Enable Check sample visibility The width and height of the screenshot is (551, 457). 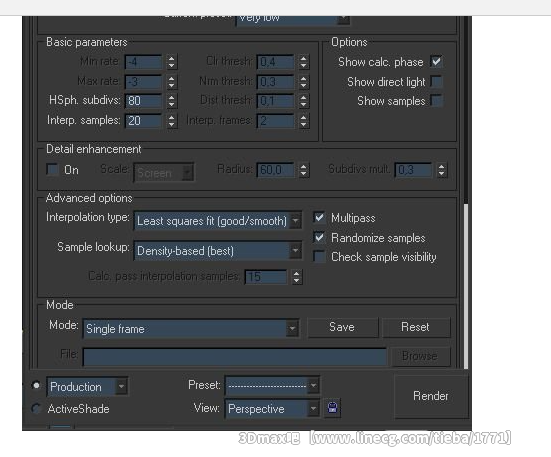pyautogui.click(x=319, y=257)
